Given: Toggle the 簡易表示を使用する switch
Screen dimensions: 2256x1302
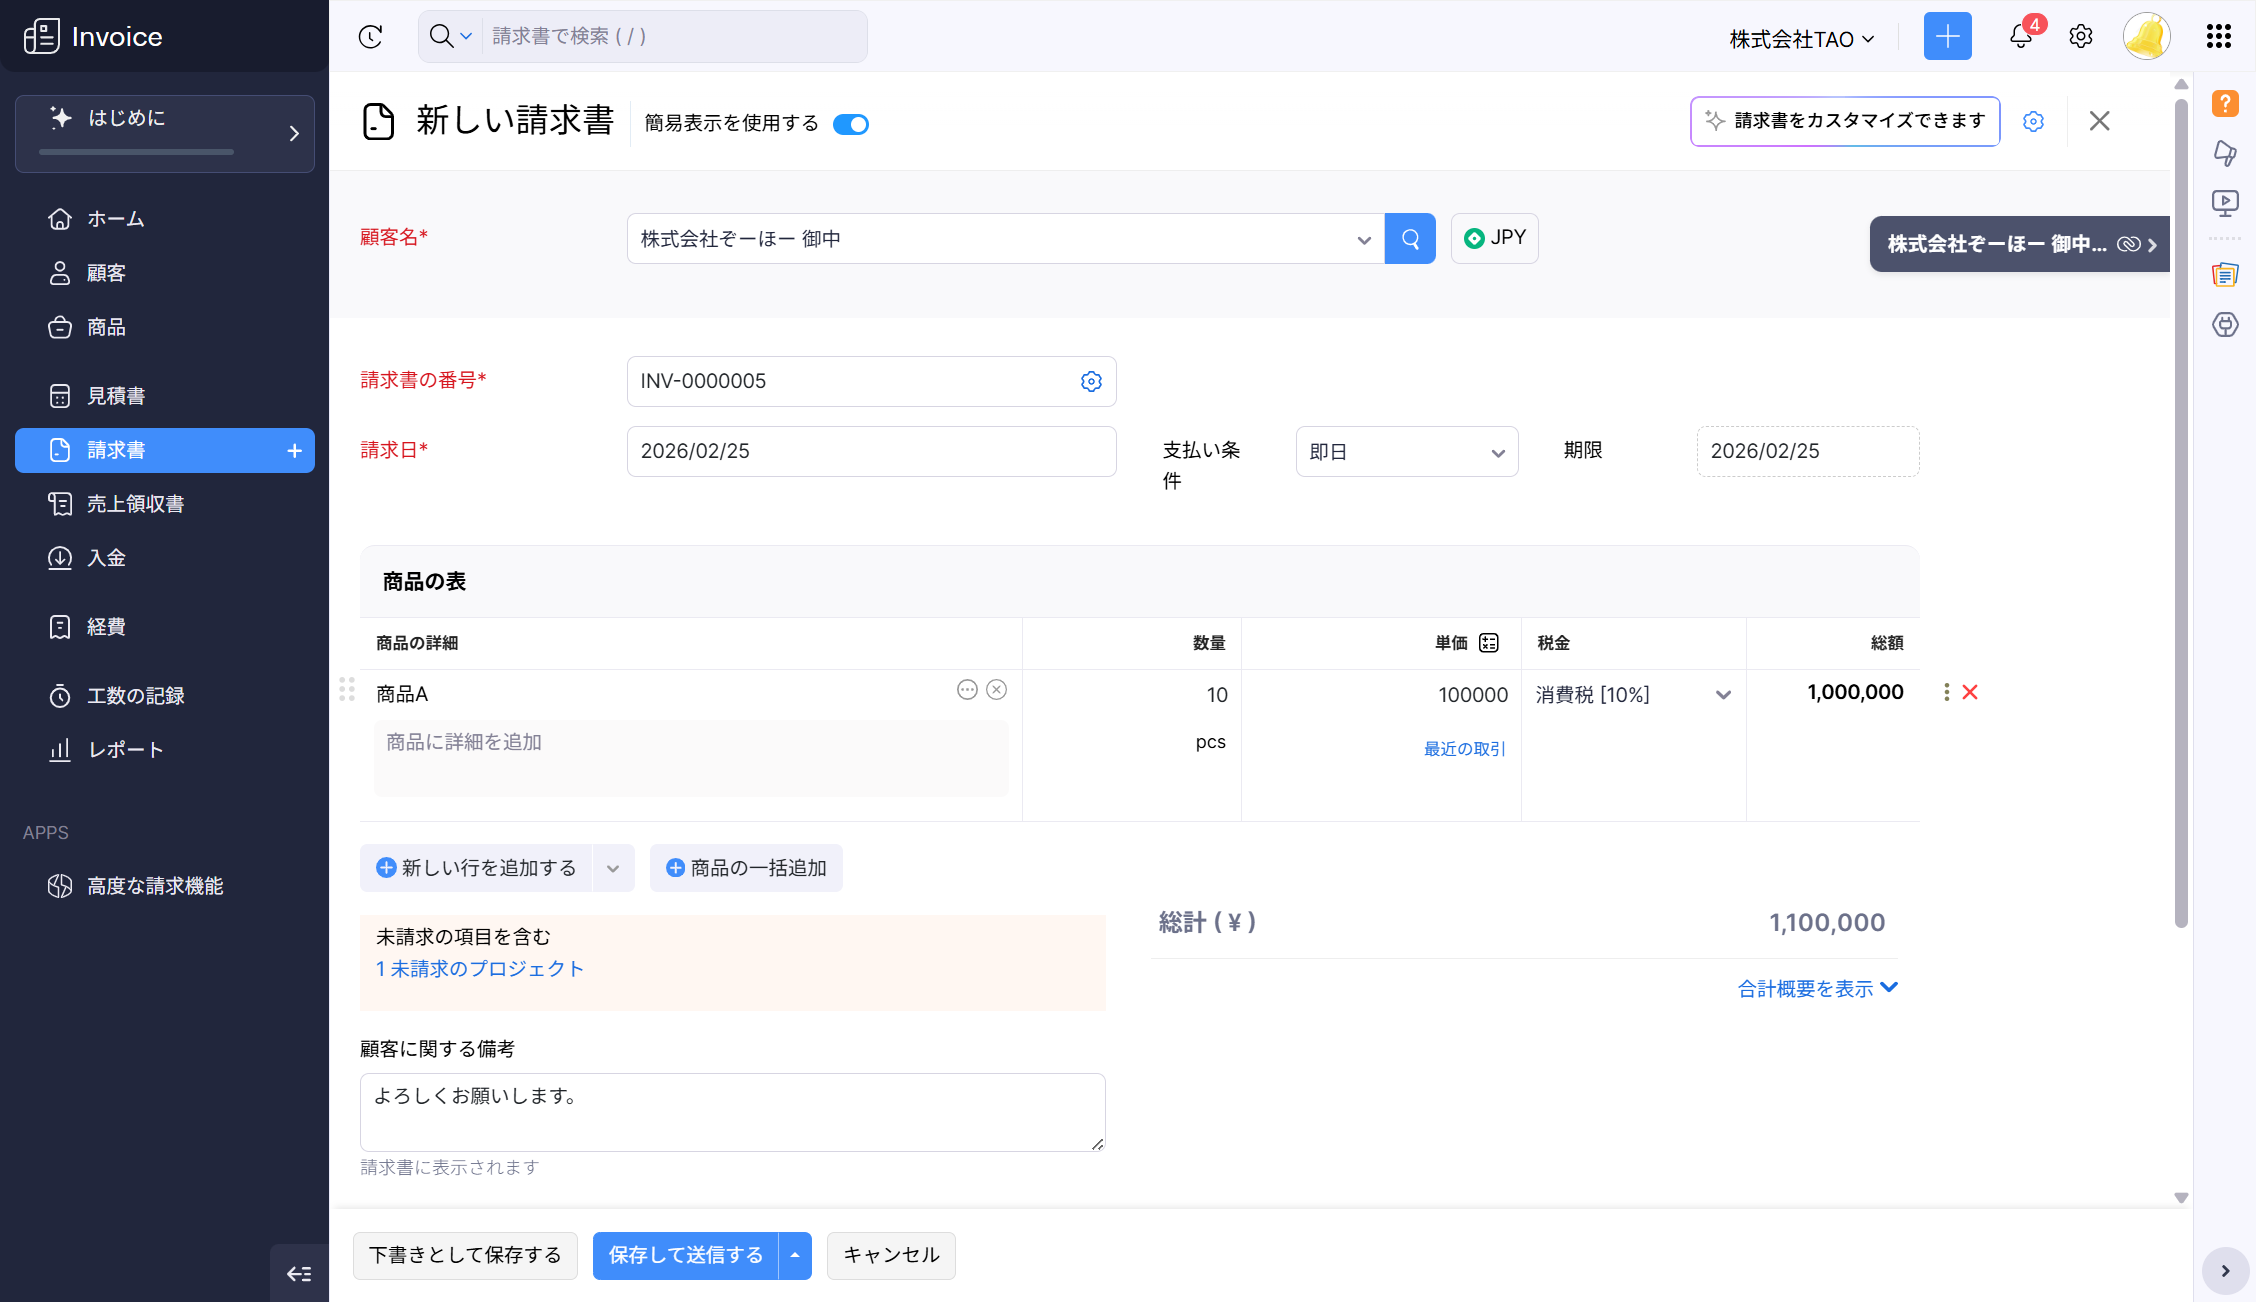Looking at the screenshot, I should [851, 124].
